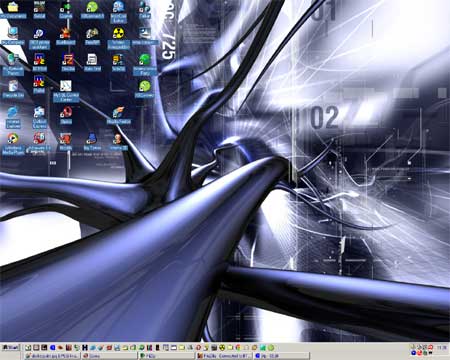The image size is (450, 360).
Task: Click the system tray clock
Action: coord(442,347)
